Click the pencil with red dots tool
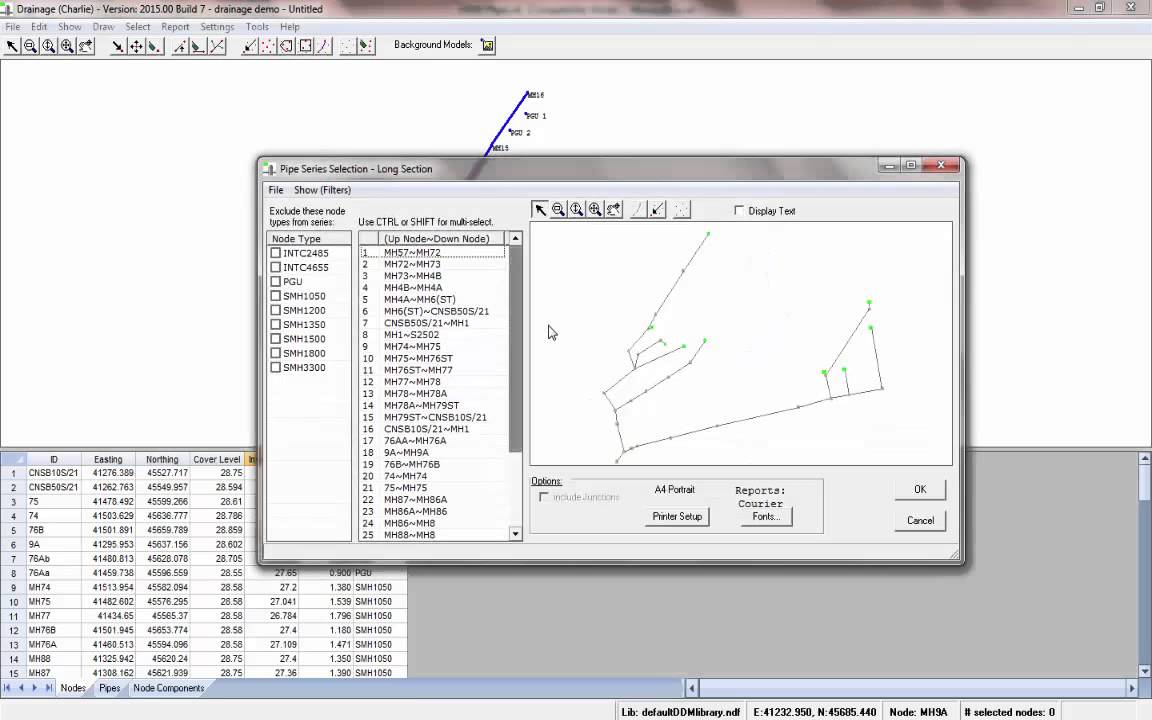1152x720 pixels. click(x=366, y=46)
